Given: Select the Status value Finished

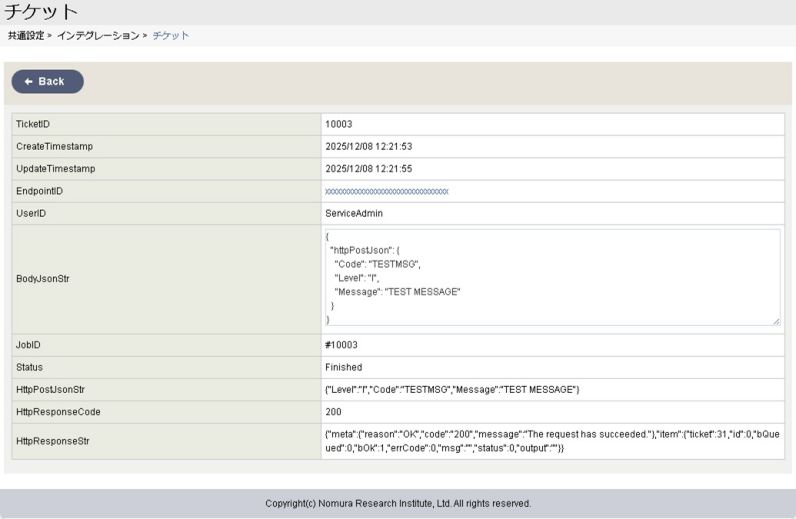Looking at the screenshot, I should coord(344,368).
